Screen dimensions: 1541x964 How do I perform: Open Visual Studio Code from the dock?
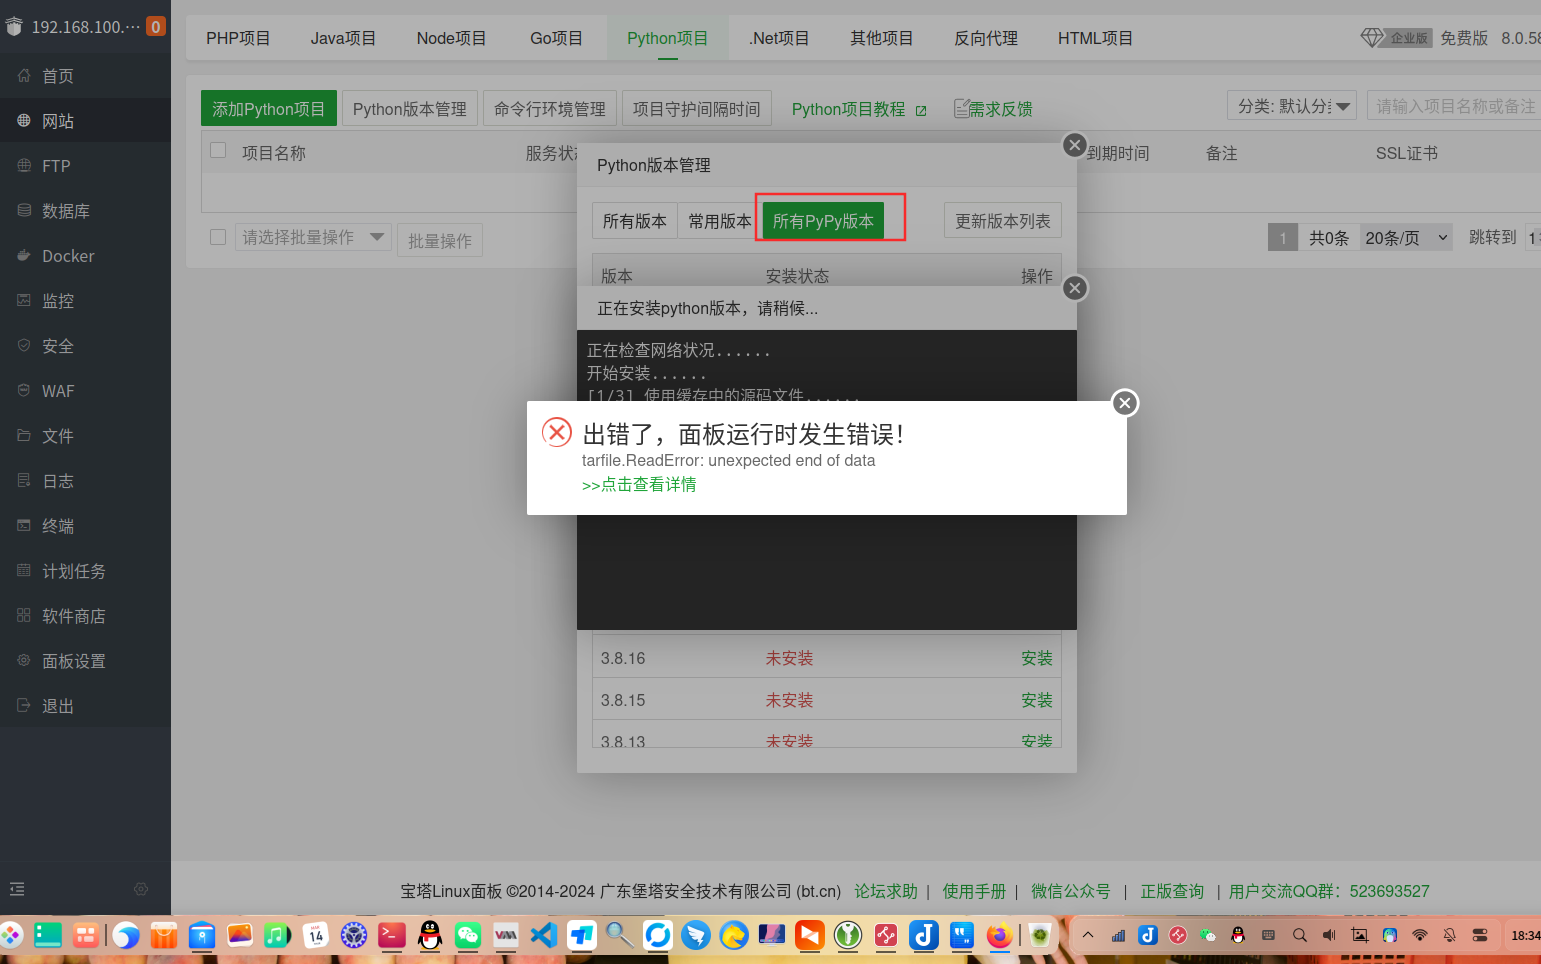(543, 936)
